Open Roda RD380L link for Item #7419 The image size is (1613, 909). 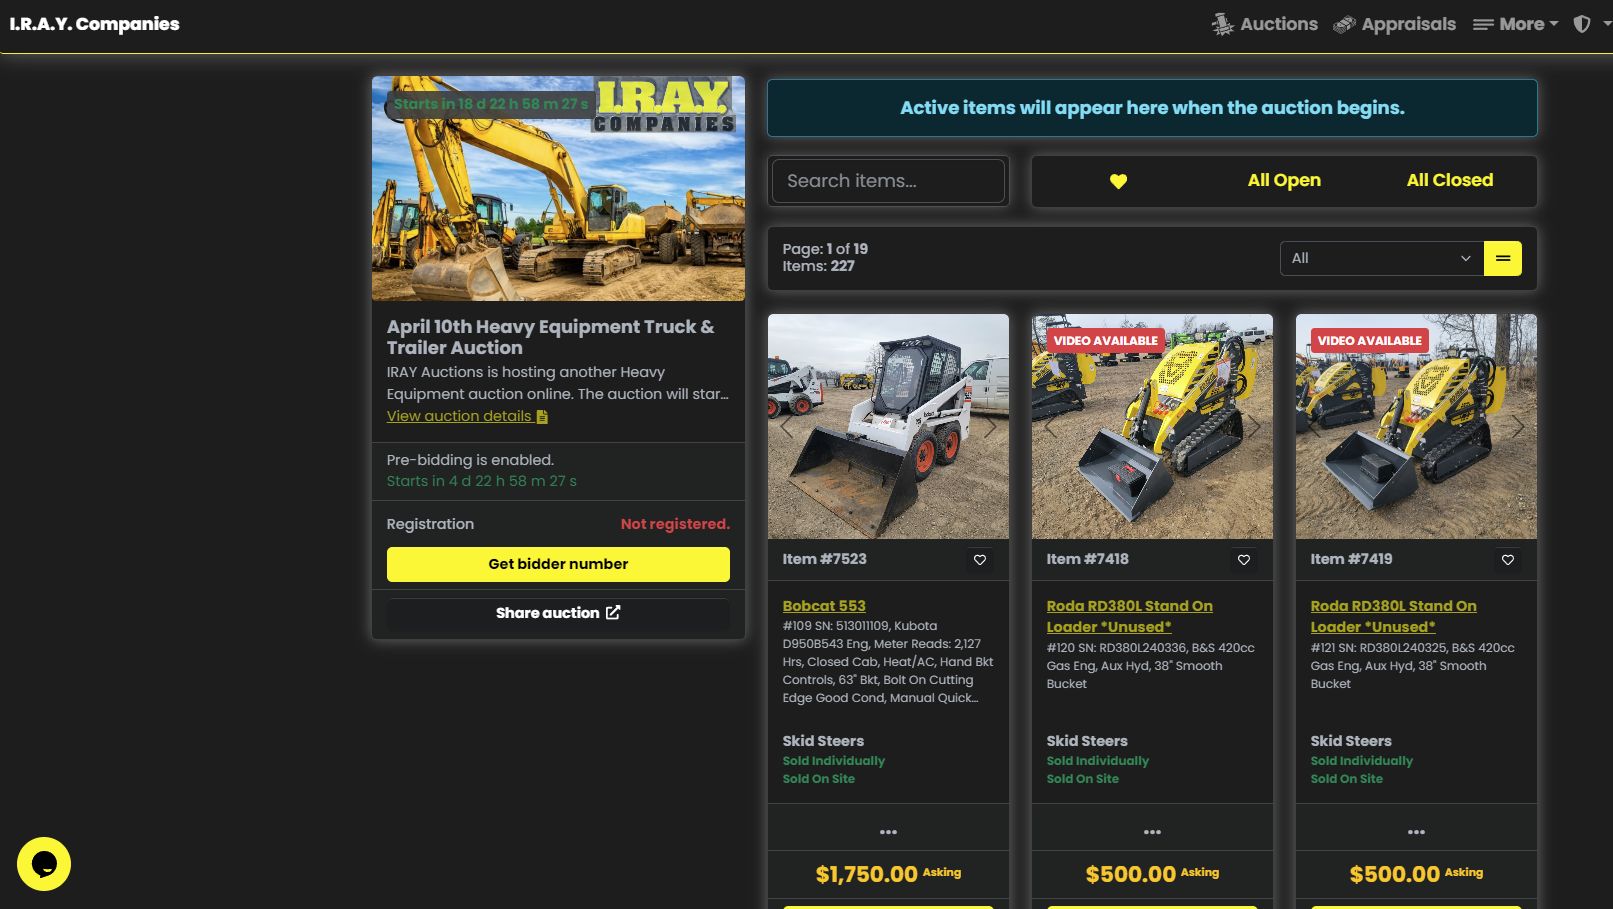[x=1393, y=616]
